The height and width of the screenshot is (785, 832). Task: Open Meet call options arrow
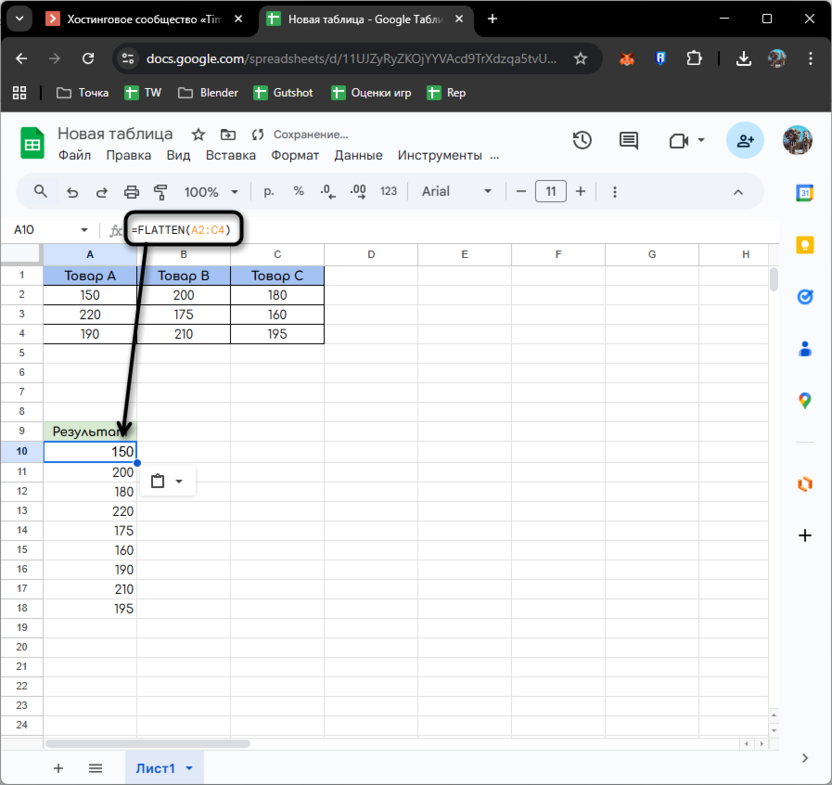click(701, 141)
